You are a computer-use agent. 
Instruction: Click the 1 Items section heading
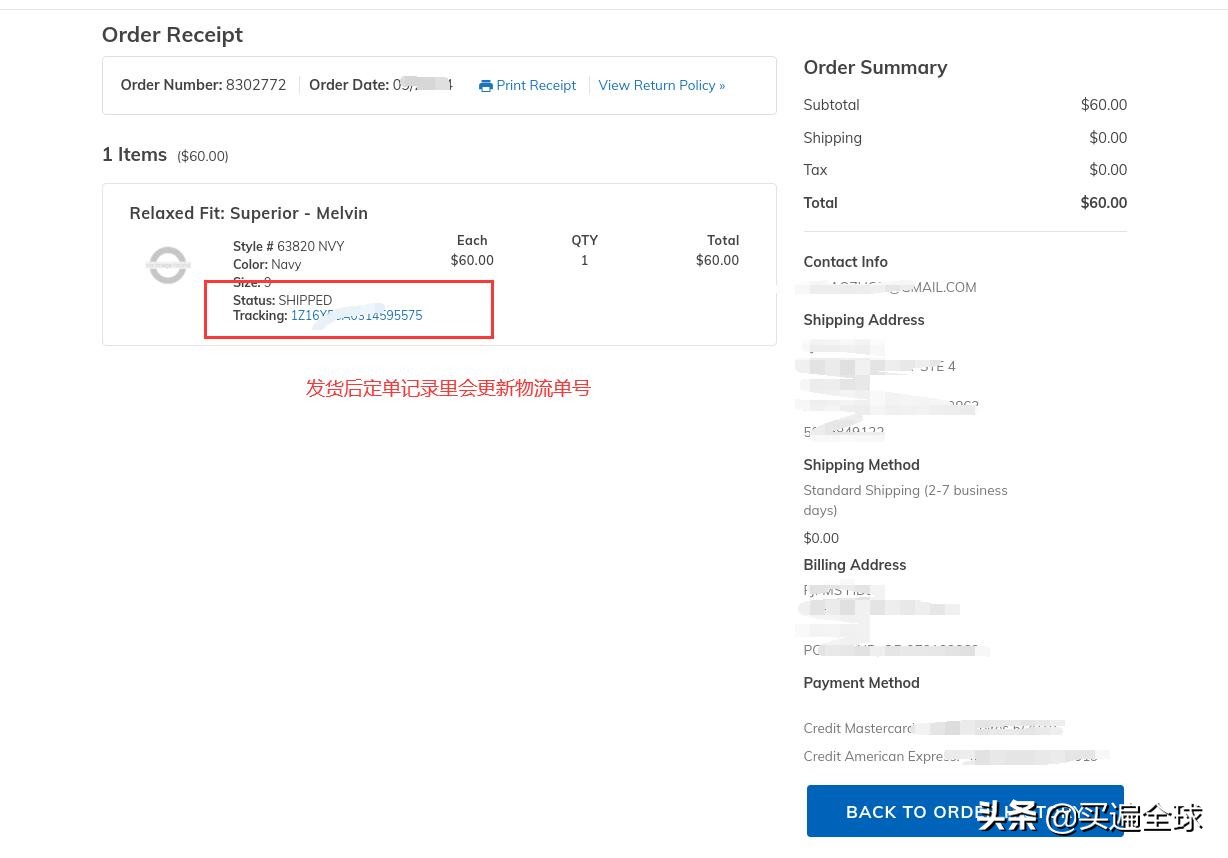pos(134,155)
